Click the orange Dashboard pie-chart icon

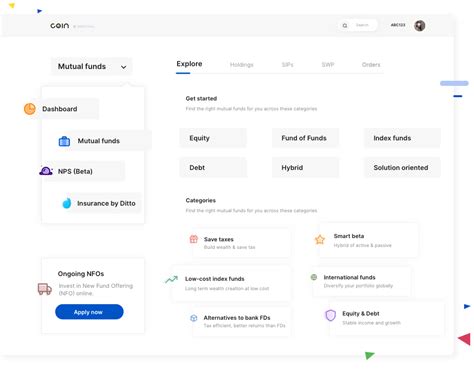tap(30, 109)
